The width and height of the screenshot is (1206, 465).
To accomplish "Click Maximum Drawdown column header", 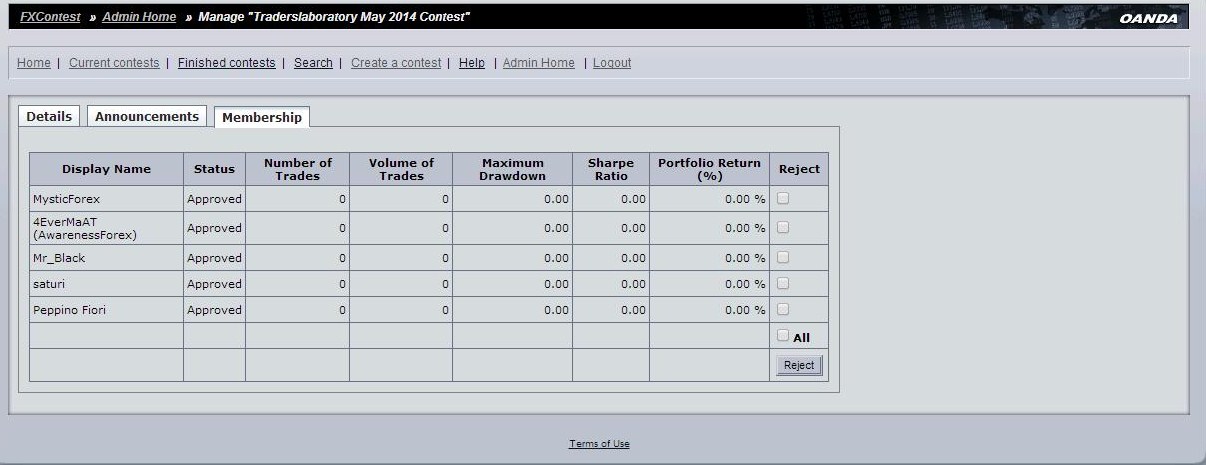I will pos(512,169).
